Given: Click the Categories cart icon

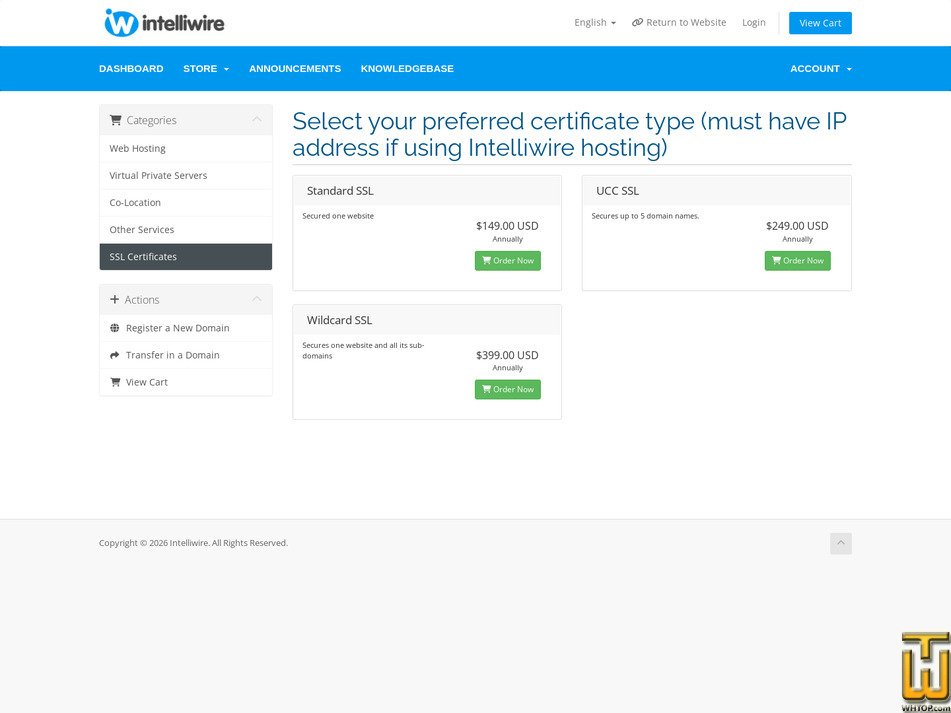Looking at the screenshot, I should [115, 120].
